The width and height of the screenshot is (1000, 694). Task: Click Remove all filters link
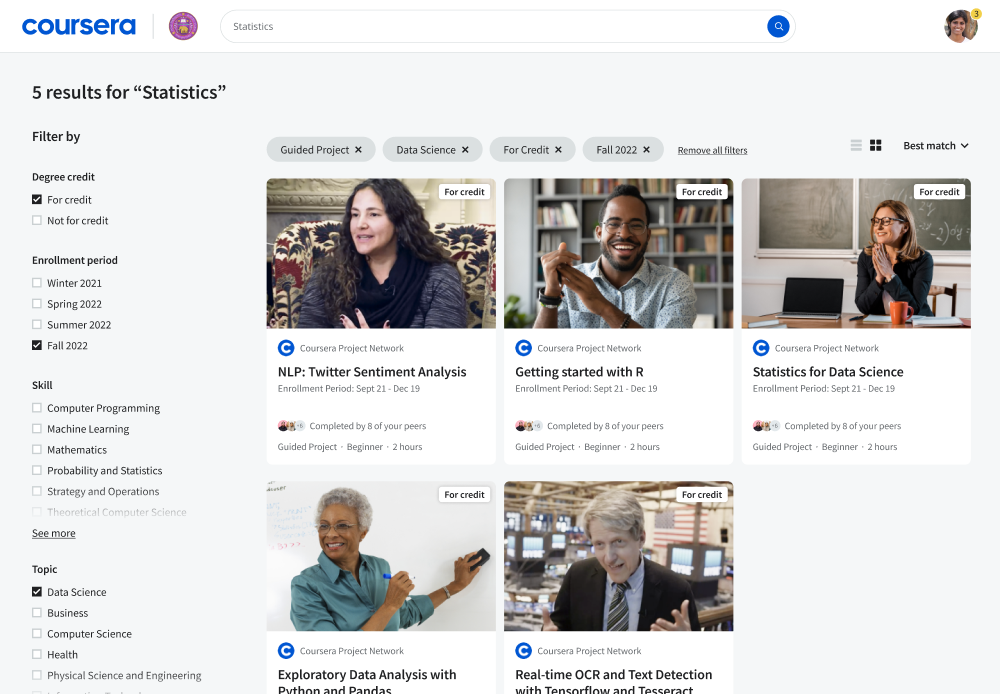point(712,150)
